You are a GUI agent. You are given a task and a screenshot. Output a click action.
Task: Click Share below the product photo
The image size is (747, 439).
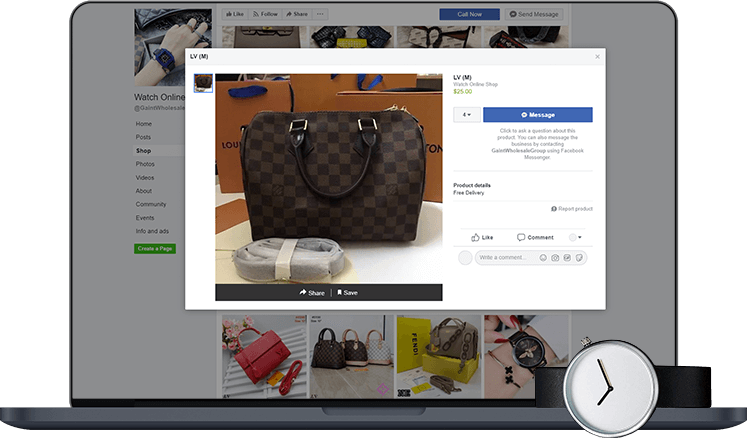[312, 293]
